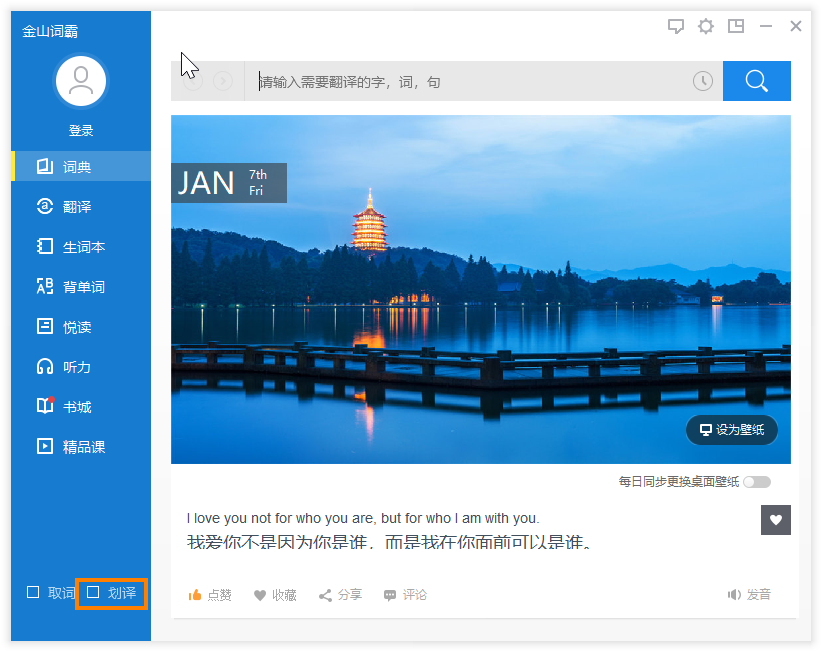Minimize the 金山词霸 window
This screenshot has width=822, height=652.
click(766, 26)
